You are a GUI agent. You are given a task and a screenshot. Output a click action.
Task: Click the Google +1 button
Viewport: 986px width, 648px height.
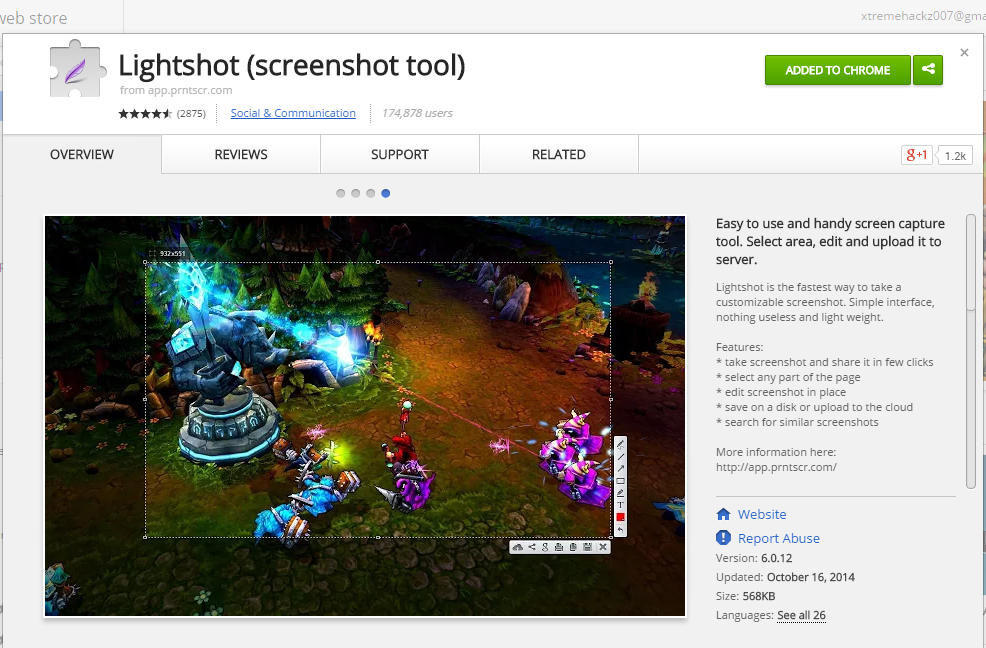[916, 155]
